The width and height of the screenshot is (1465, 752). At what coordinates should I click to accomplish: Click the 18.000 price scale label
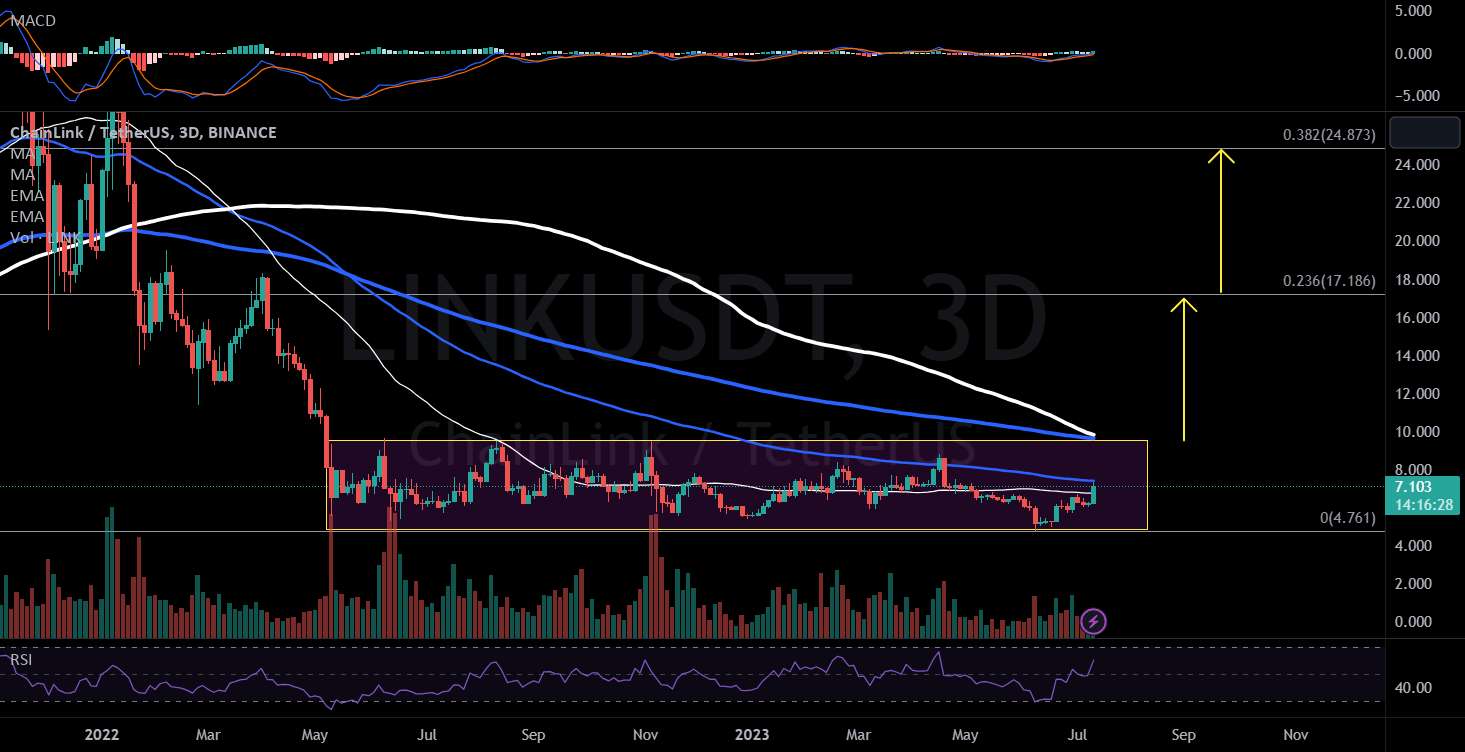(1415, 279)
